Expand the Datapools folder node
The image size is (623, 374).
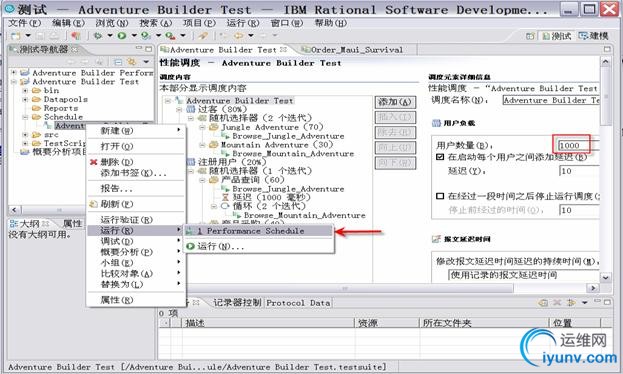(25, 99)
